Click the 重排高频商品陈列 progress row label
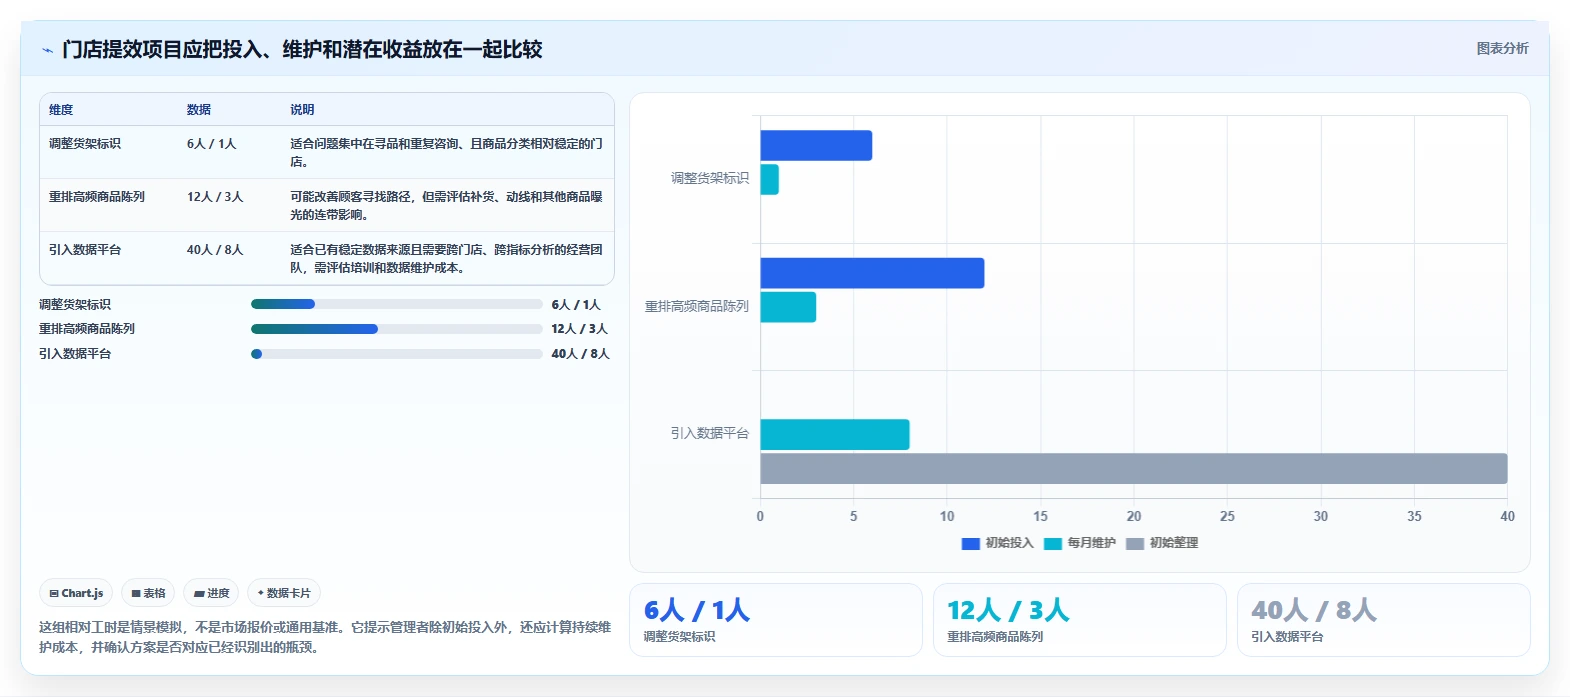 pos(87,329)
